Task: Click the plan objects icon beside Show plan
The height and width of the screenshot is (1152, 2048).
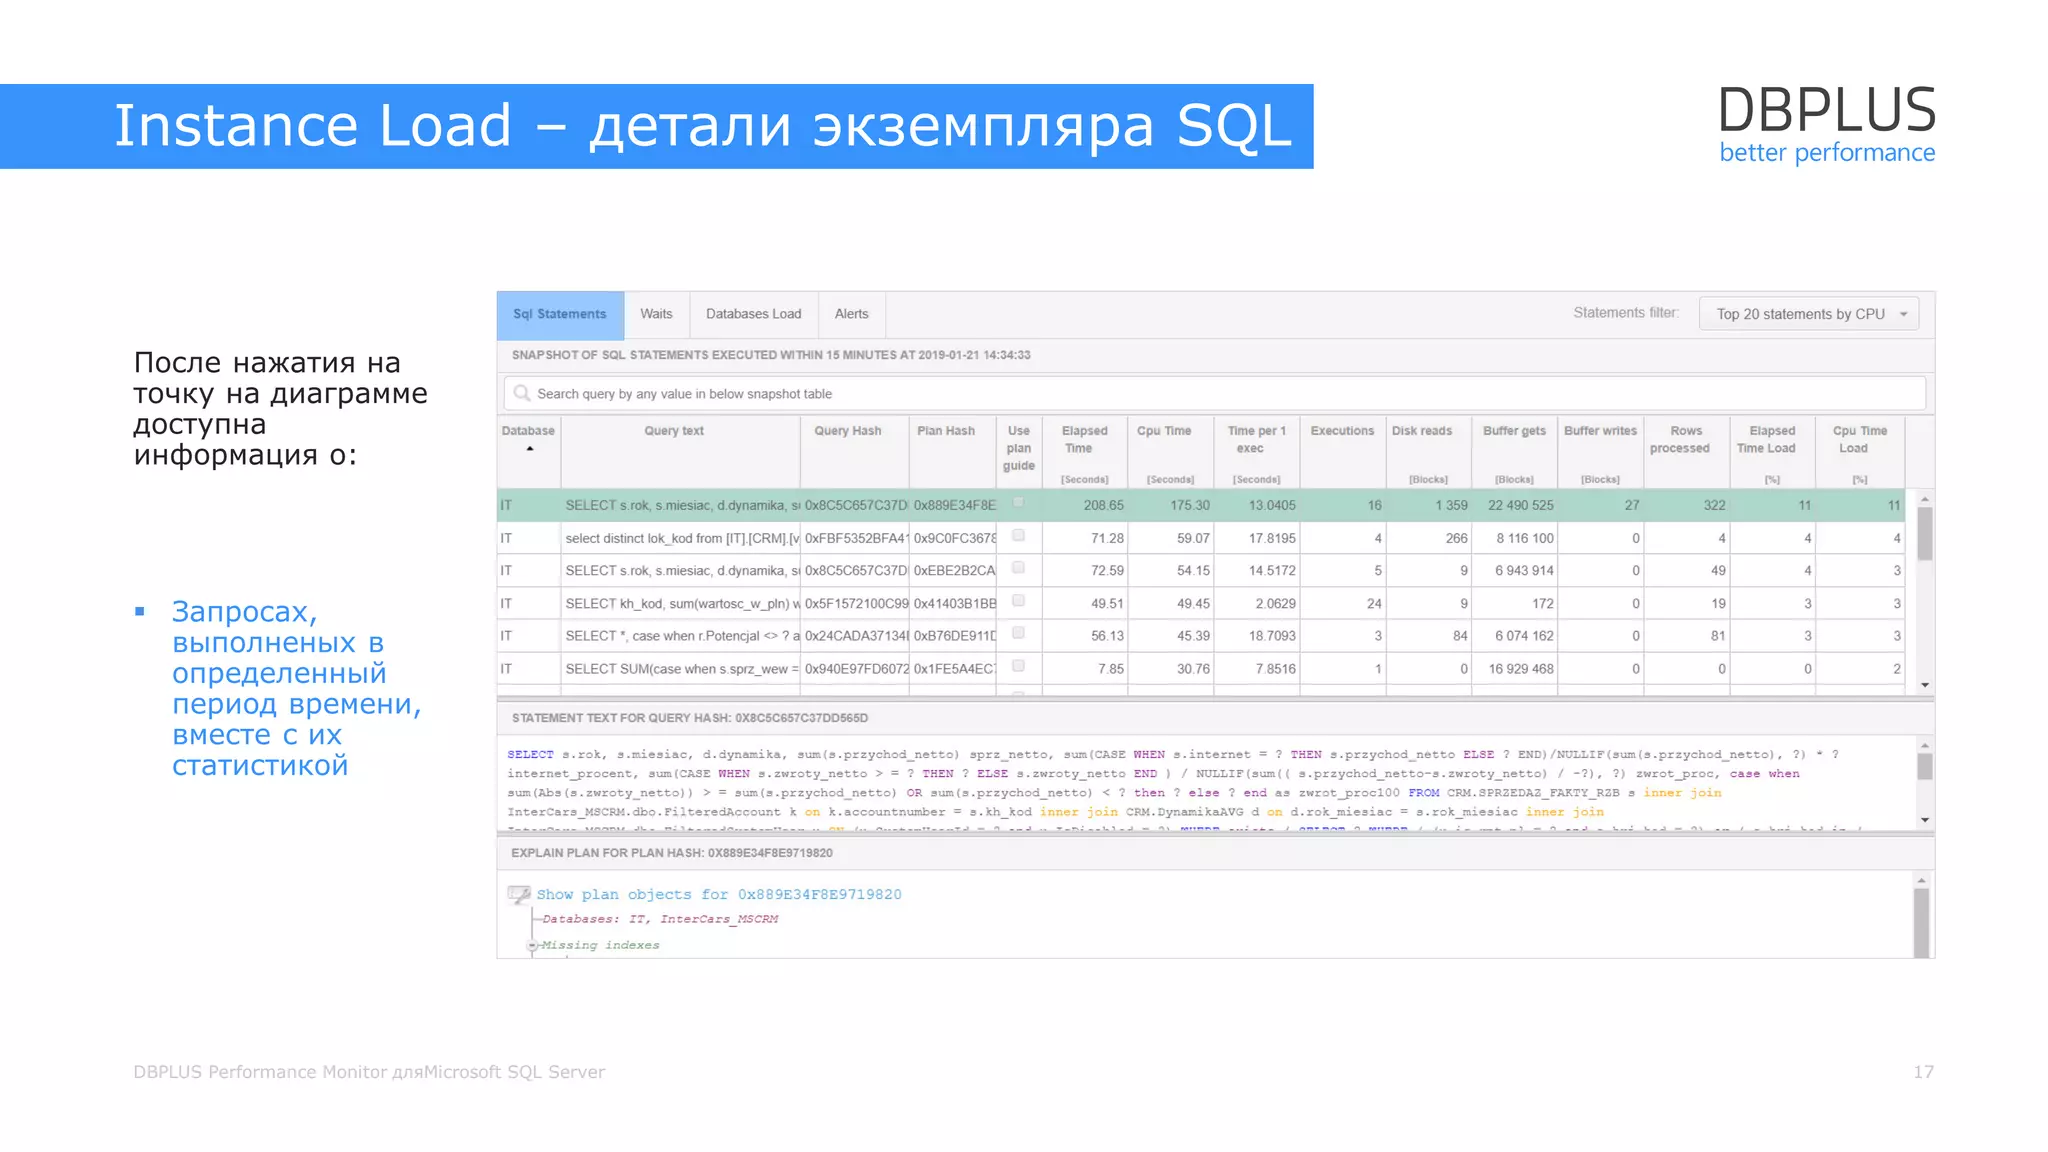Action: pos(519,895)
